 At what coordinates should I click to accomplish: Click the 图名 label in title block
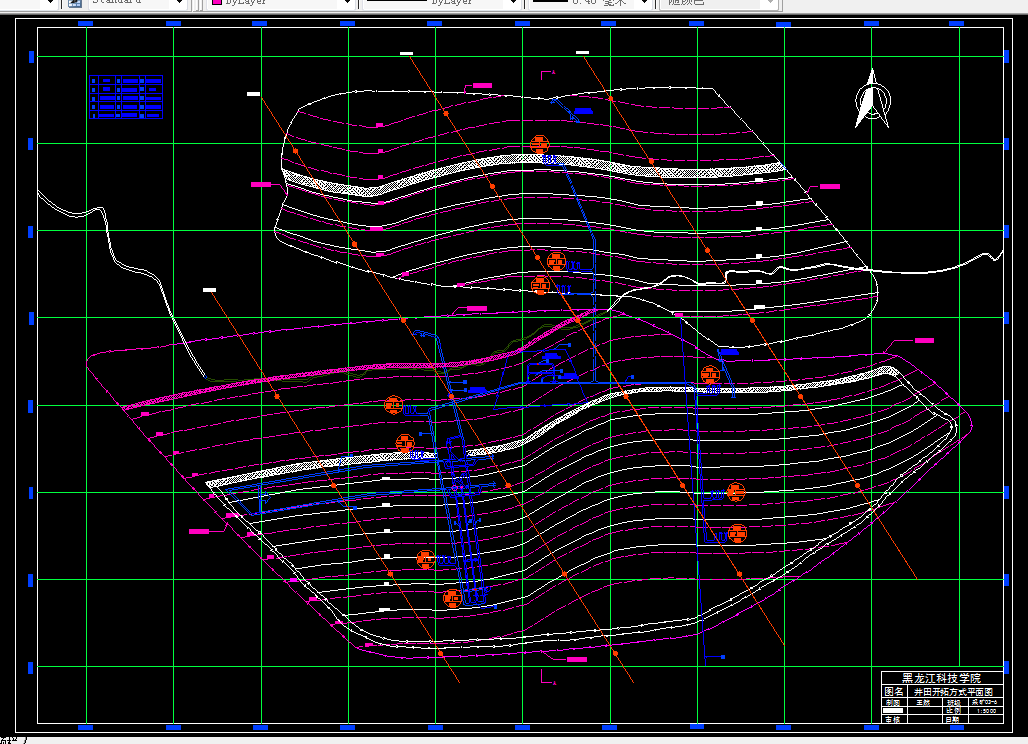pos(894,692)
